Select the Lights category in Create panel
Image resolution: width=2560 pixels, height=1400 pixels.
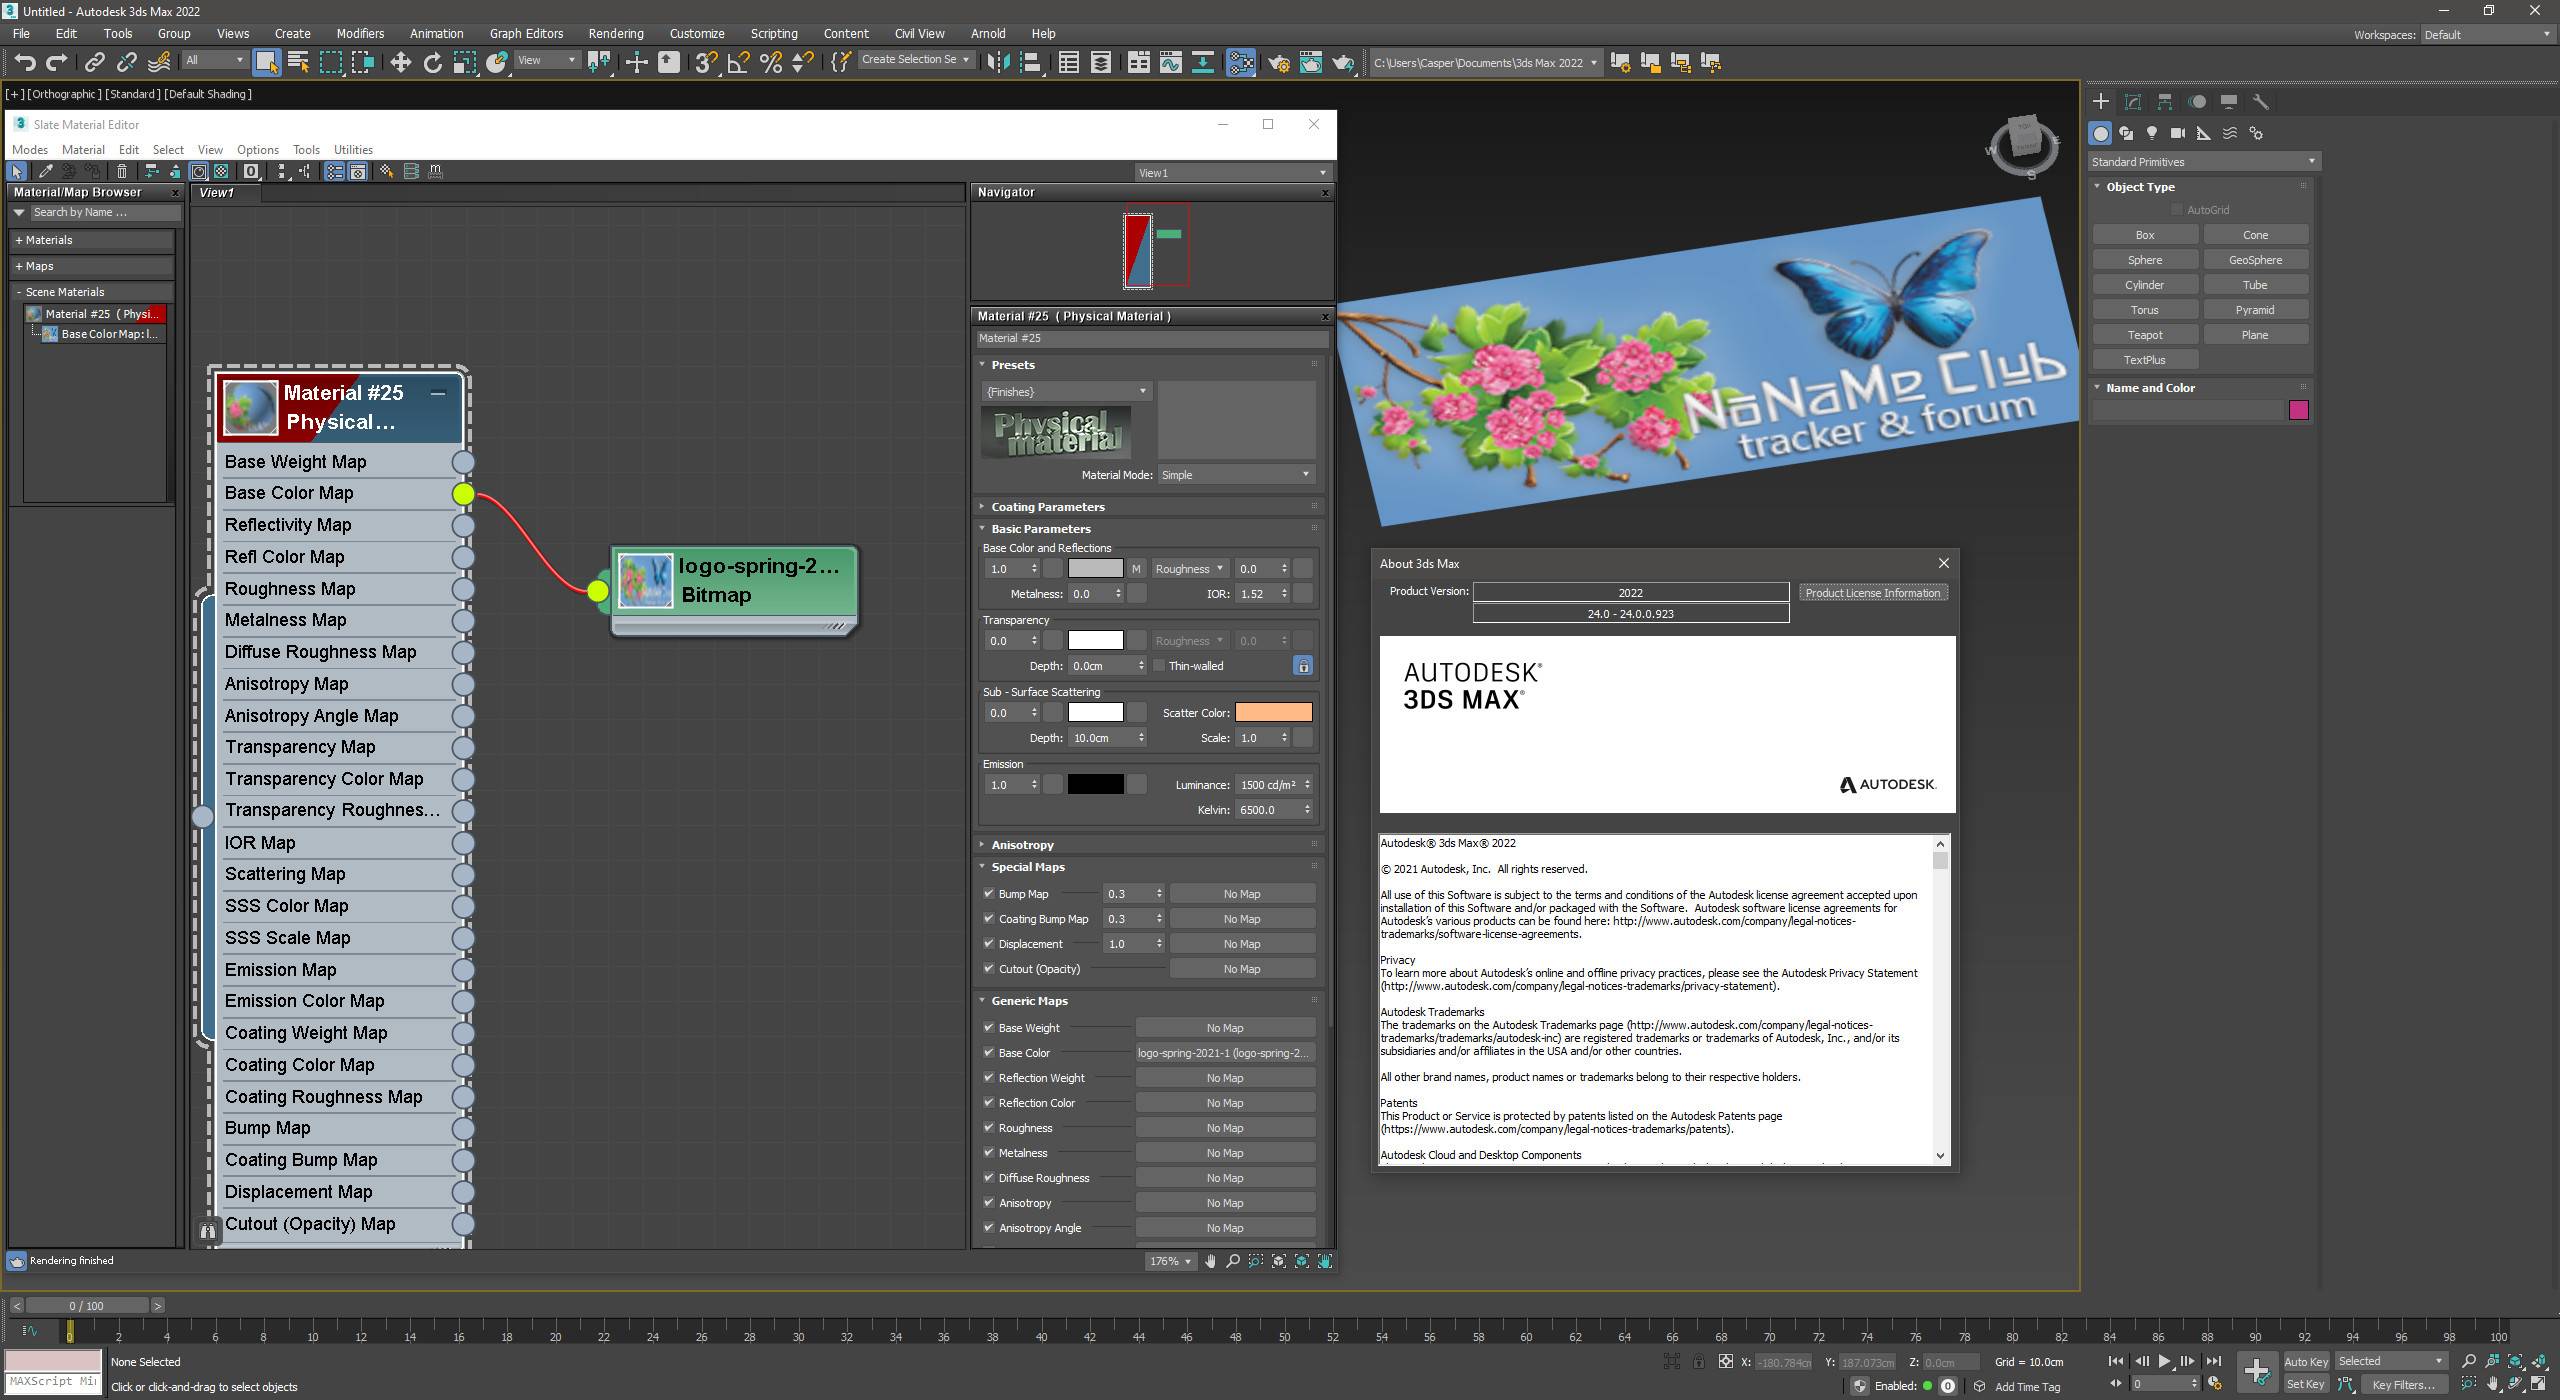tap(2152, 133)
